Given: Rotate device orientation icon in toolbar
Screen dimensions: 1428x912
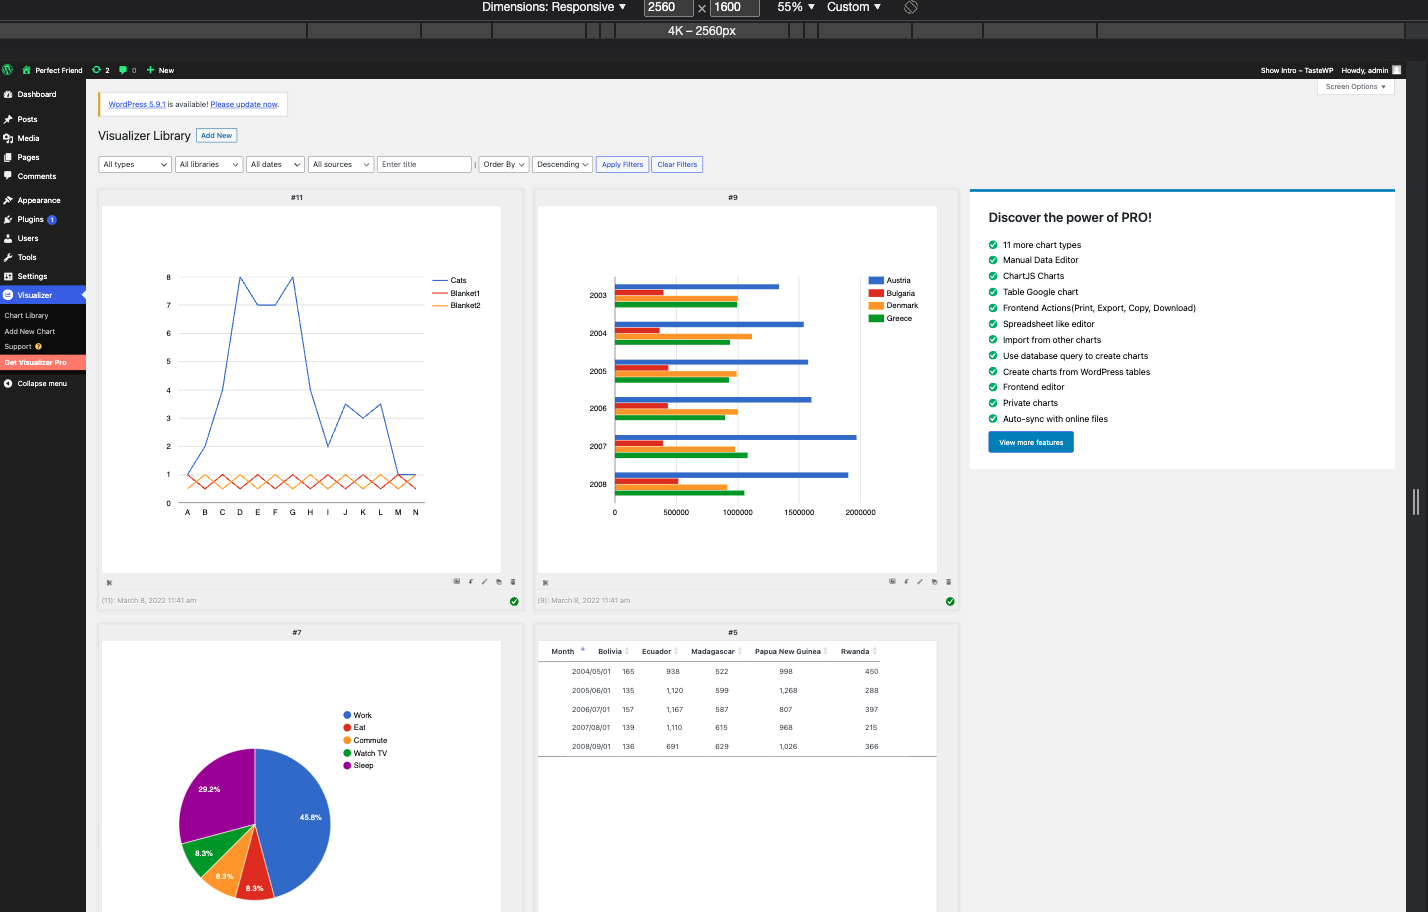Looking at the screenshot, I should click(911, 7).
